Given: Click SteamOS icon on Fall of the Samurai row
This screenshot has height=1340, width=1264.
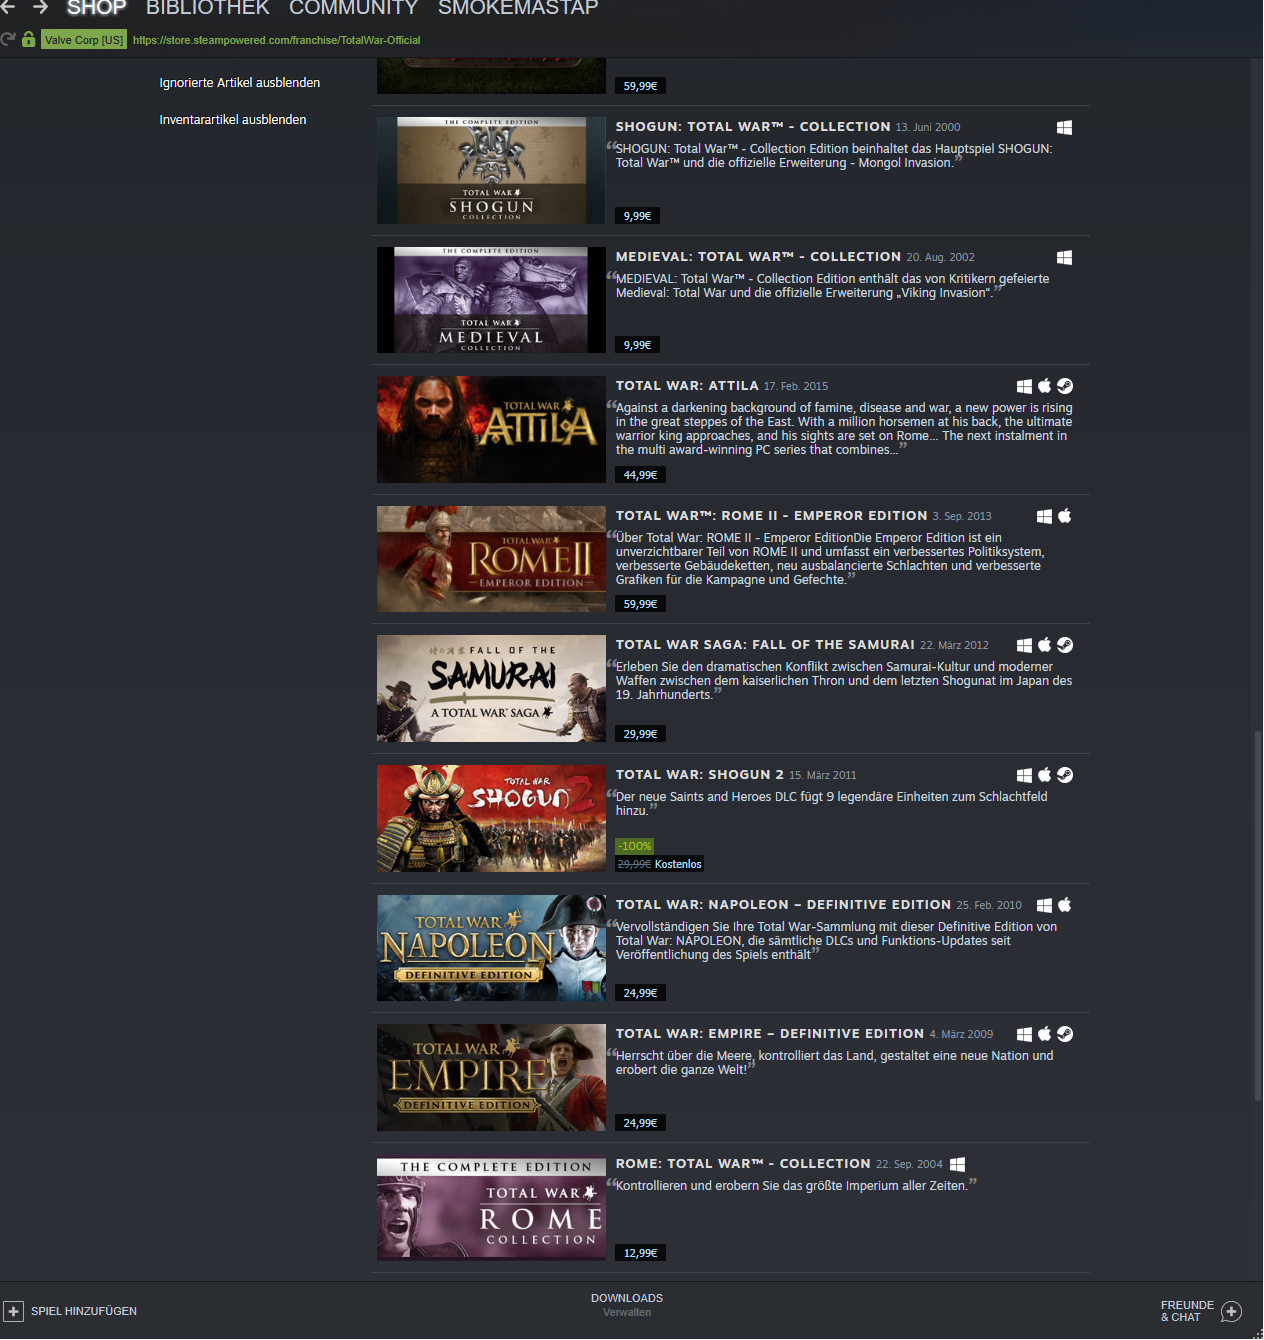Looking at the screenshot, I should [1065, 645].
